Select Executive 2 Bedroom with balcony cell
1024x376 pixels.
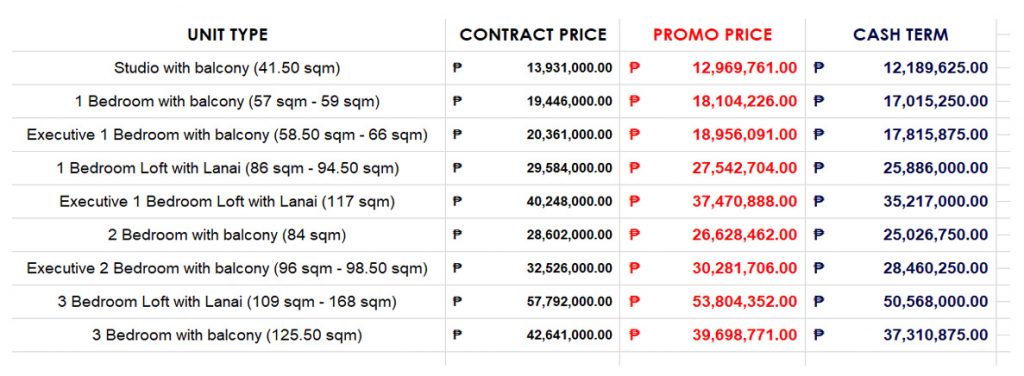[227, 268]
